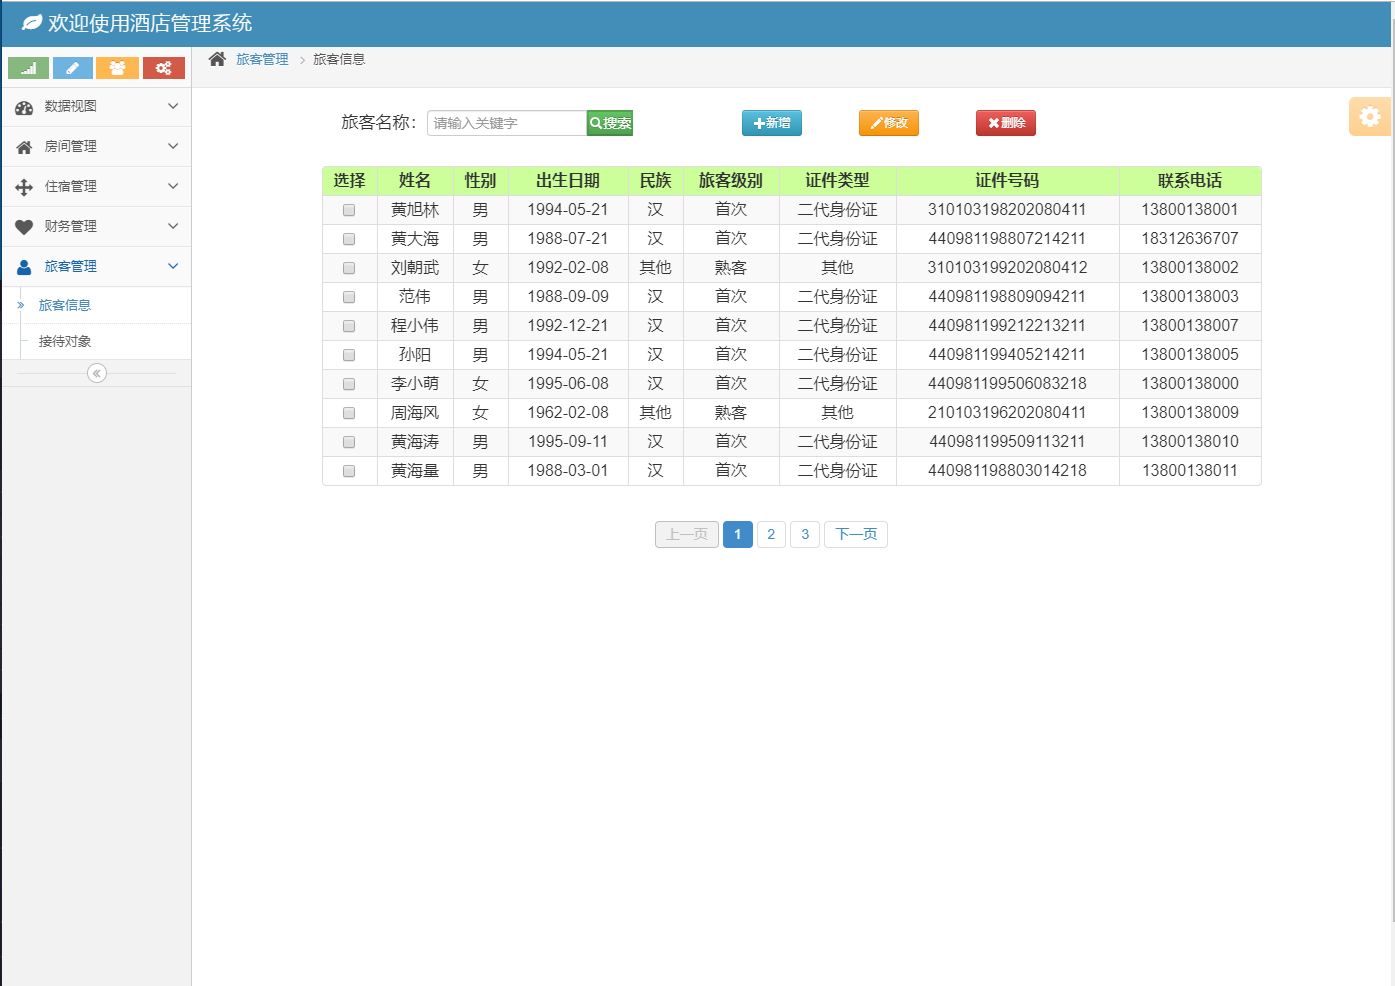Click the heart icon beside 财务管理
The image size is (1395, 986).
point(22,226)
